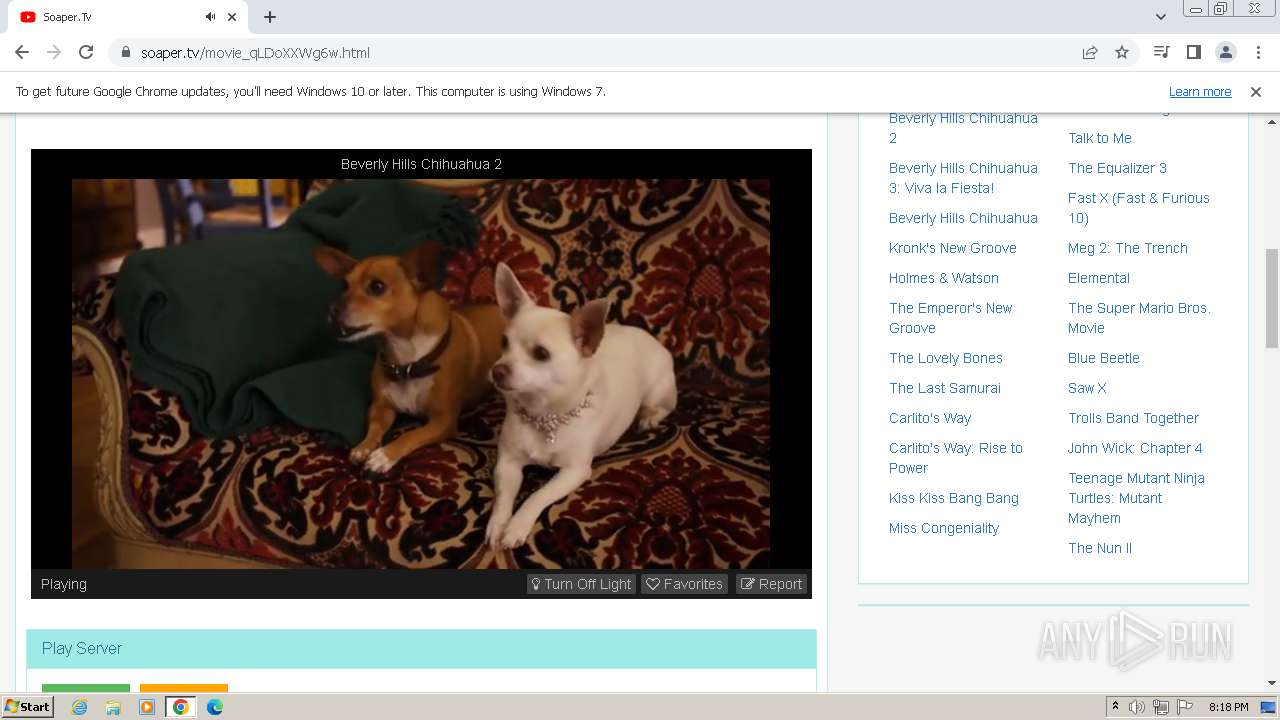Image resolution: width=1280 pixels, height=720 pixels.
Task: Open the Chrome side panel
Action: coord(1193,52)
